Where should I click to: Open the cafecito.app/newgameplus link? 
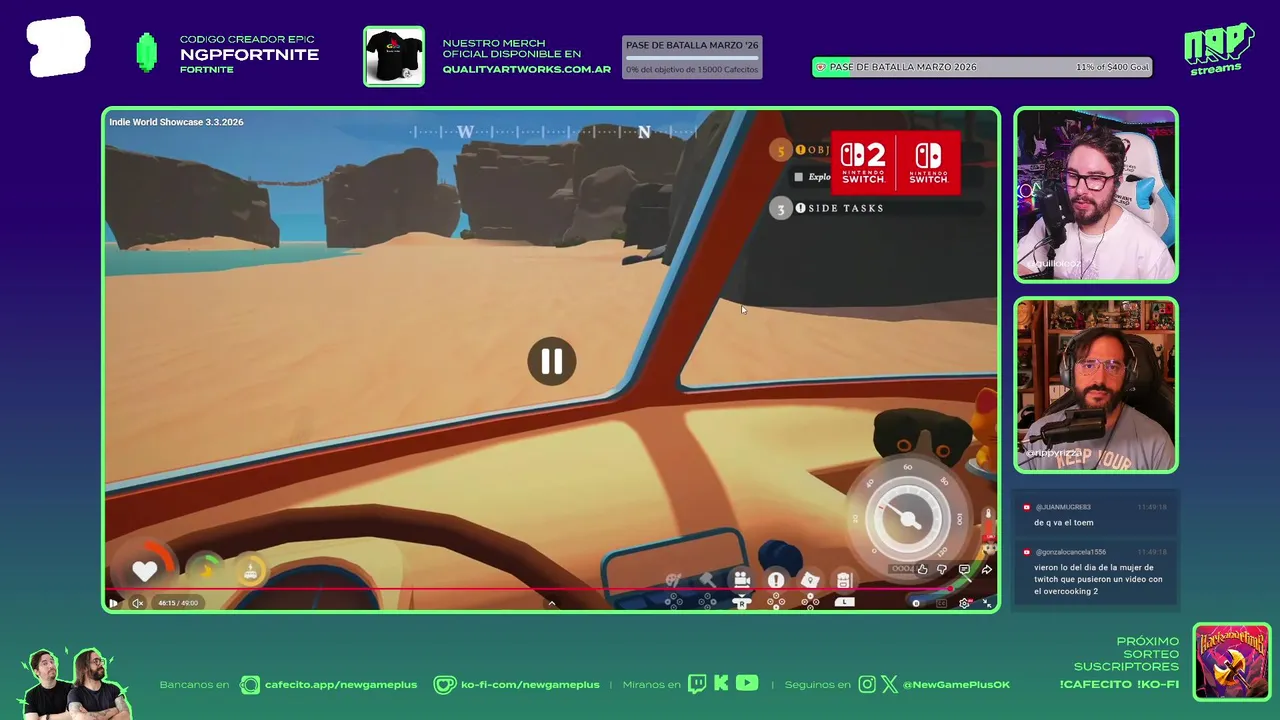(340, 685)
